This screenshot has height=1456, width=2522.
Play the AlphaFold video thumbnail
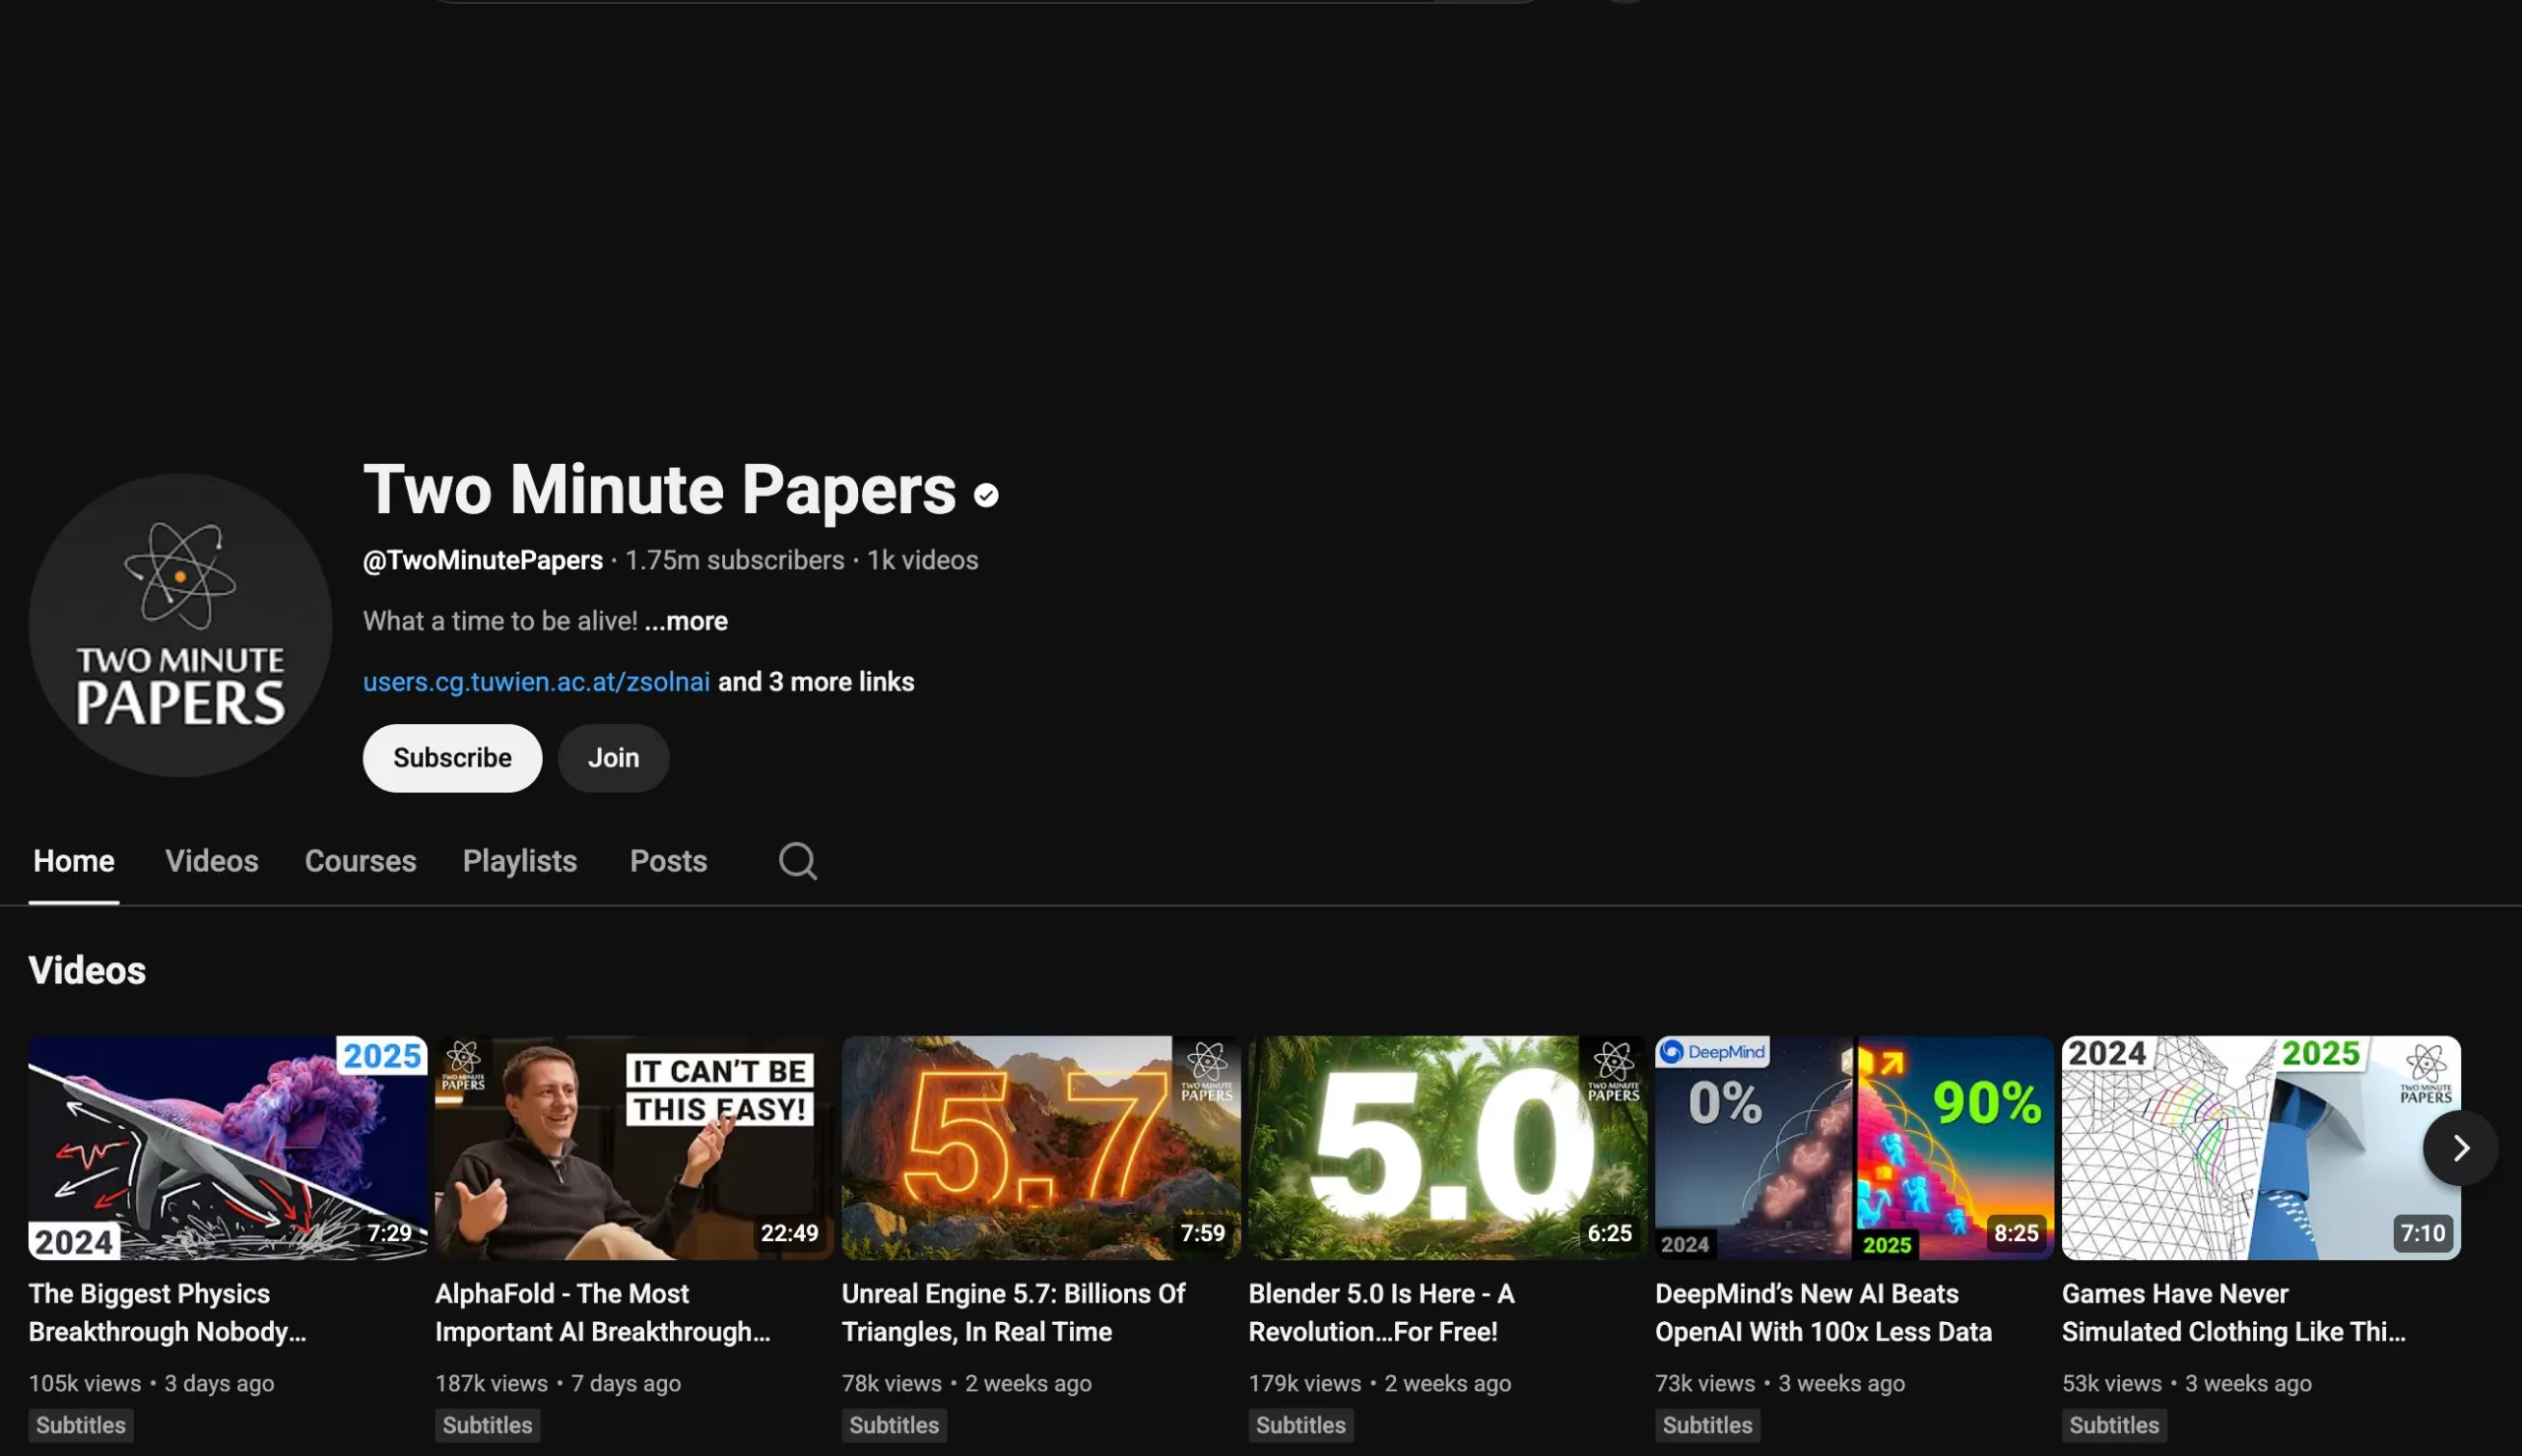pos(633,1146)
